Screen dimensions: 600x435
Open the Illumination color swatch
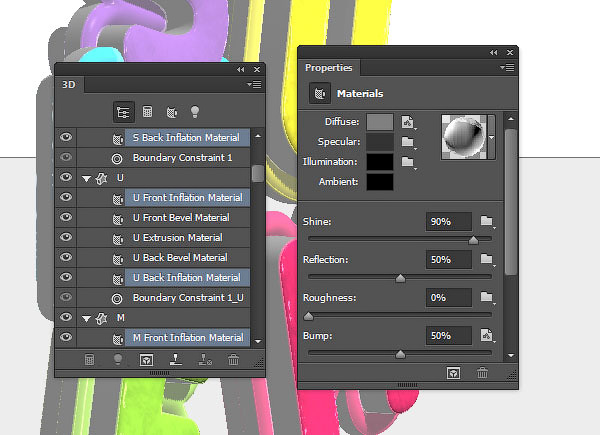(x=380, y=161)
